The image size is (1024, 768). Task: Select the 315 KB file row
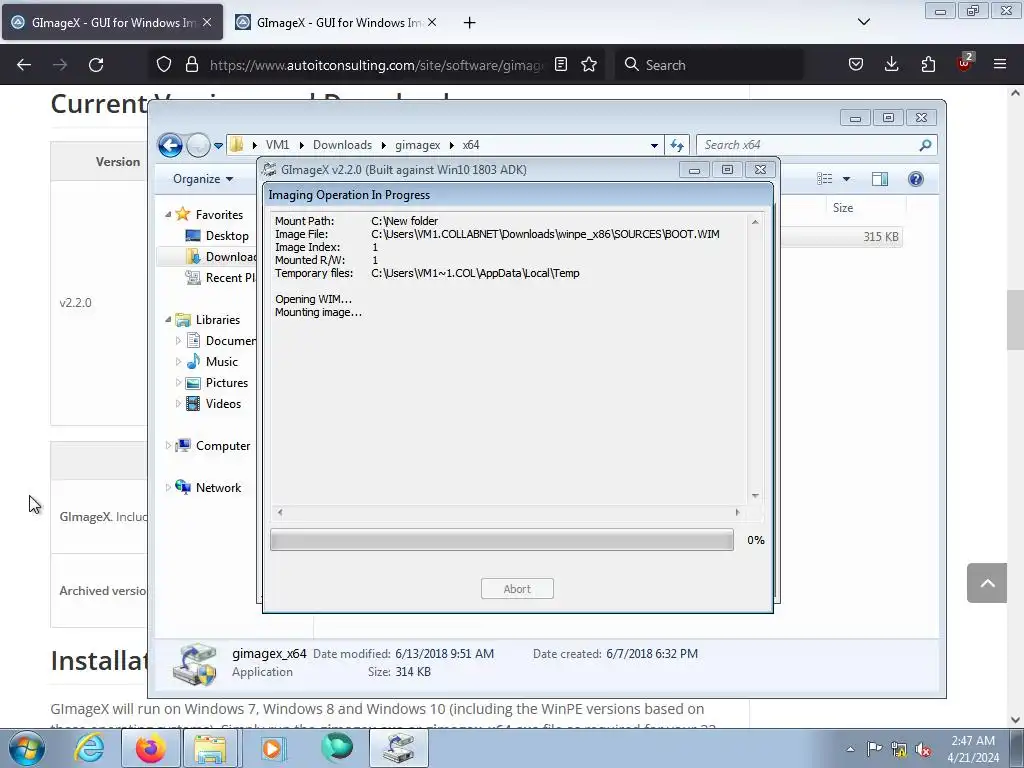(x=841, y=237)
